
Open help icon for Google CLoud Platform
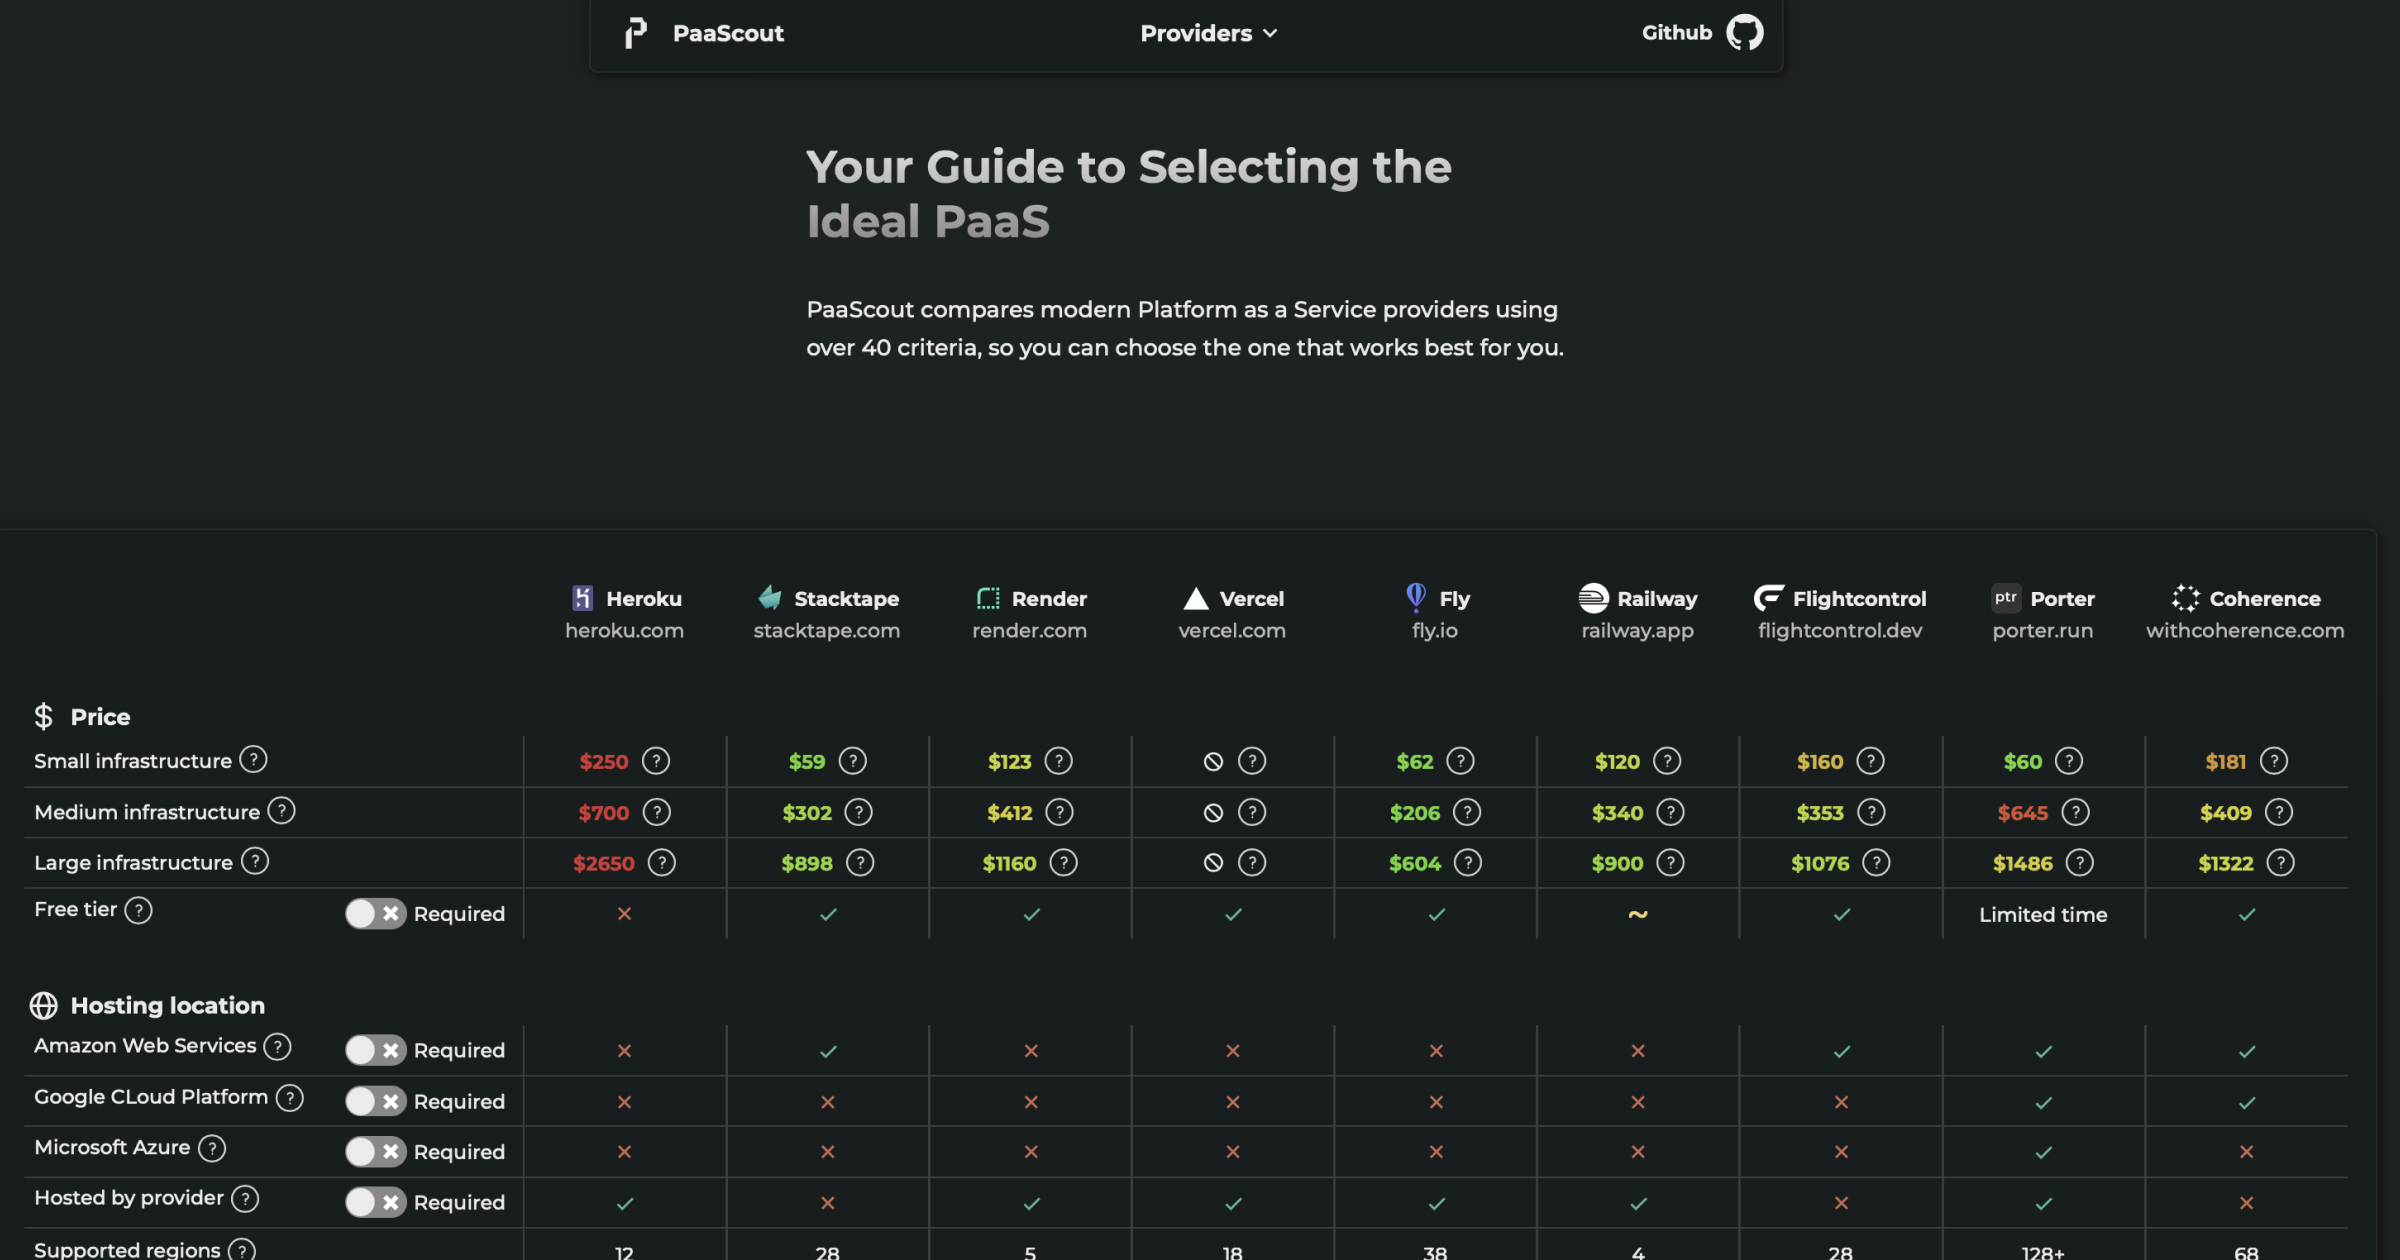pos(290,1098)
